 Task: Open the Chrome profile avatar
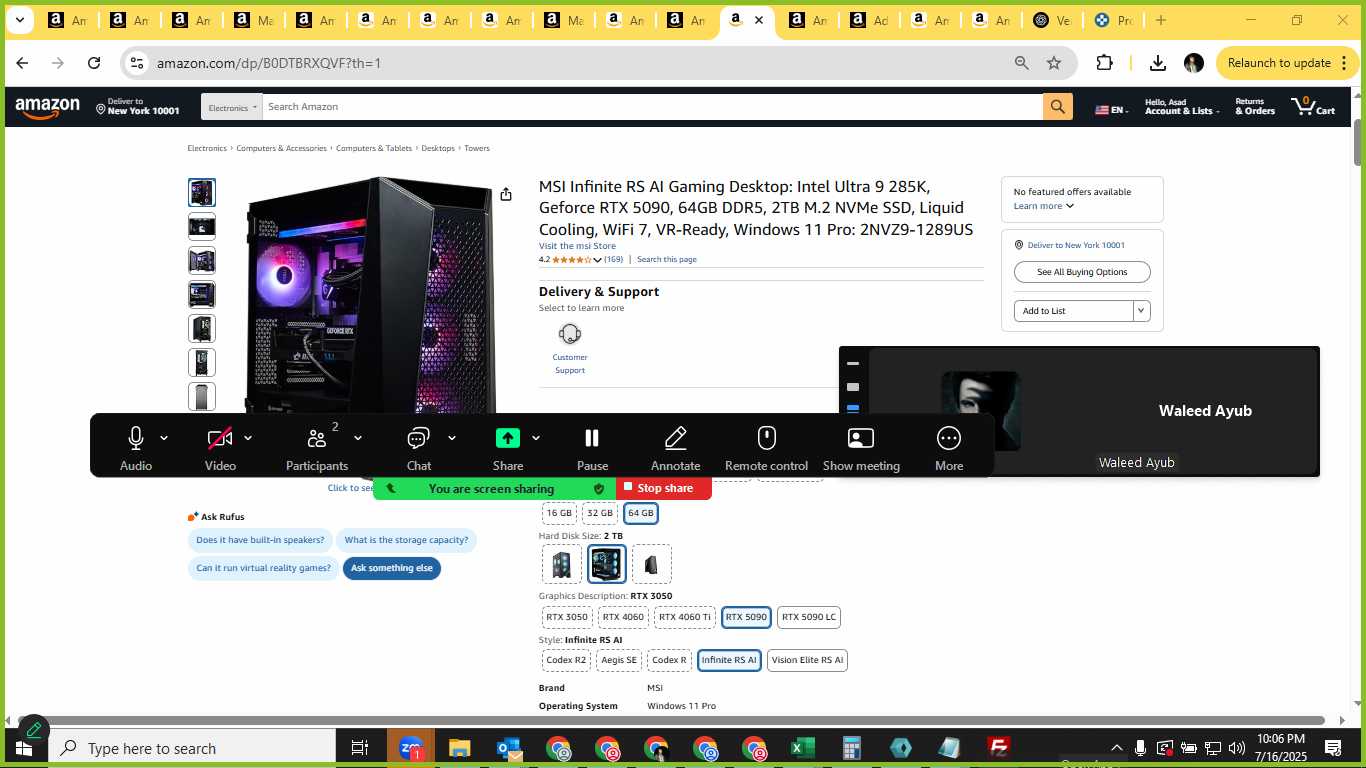pyautogui.click(x=1193, y=63)
